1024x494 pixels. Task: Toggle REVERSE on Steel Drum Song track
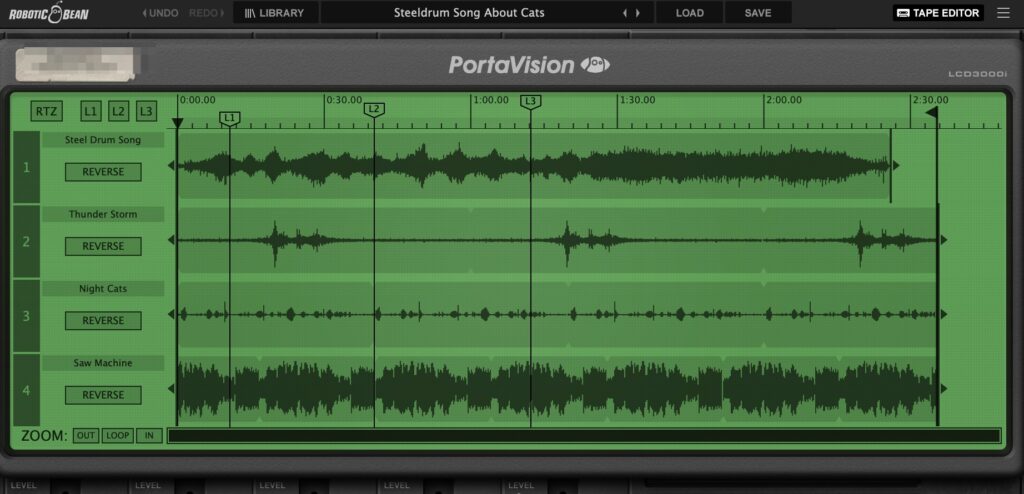[x=103, y=172]
